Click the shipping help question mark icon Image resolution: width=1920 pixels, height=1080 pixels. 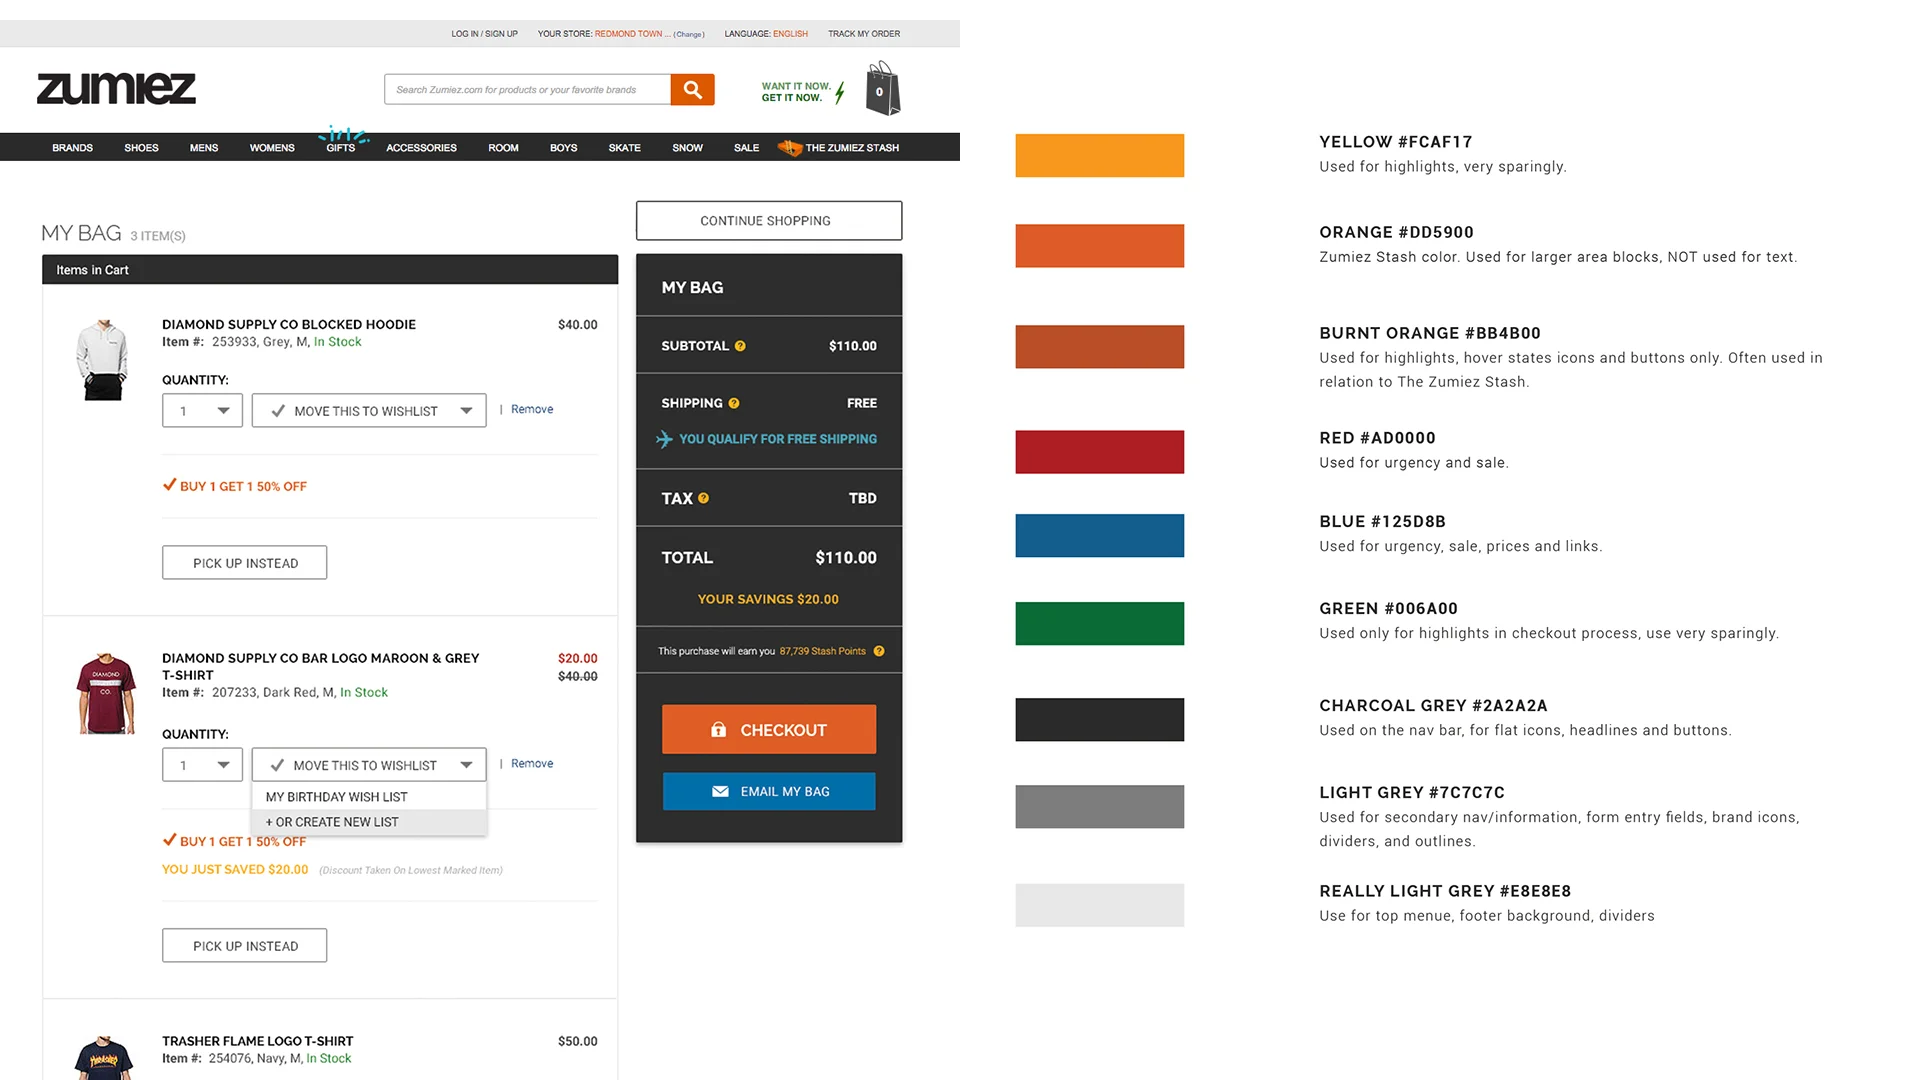(x=734, y=403)
